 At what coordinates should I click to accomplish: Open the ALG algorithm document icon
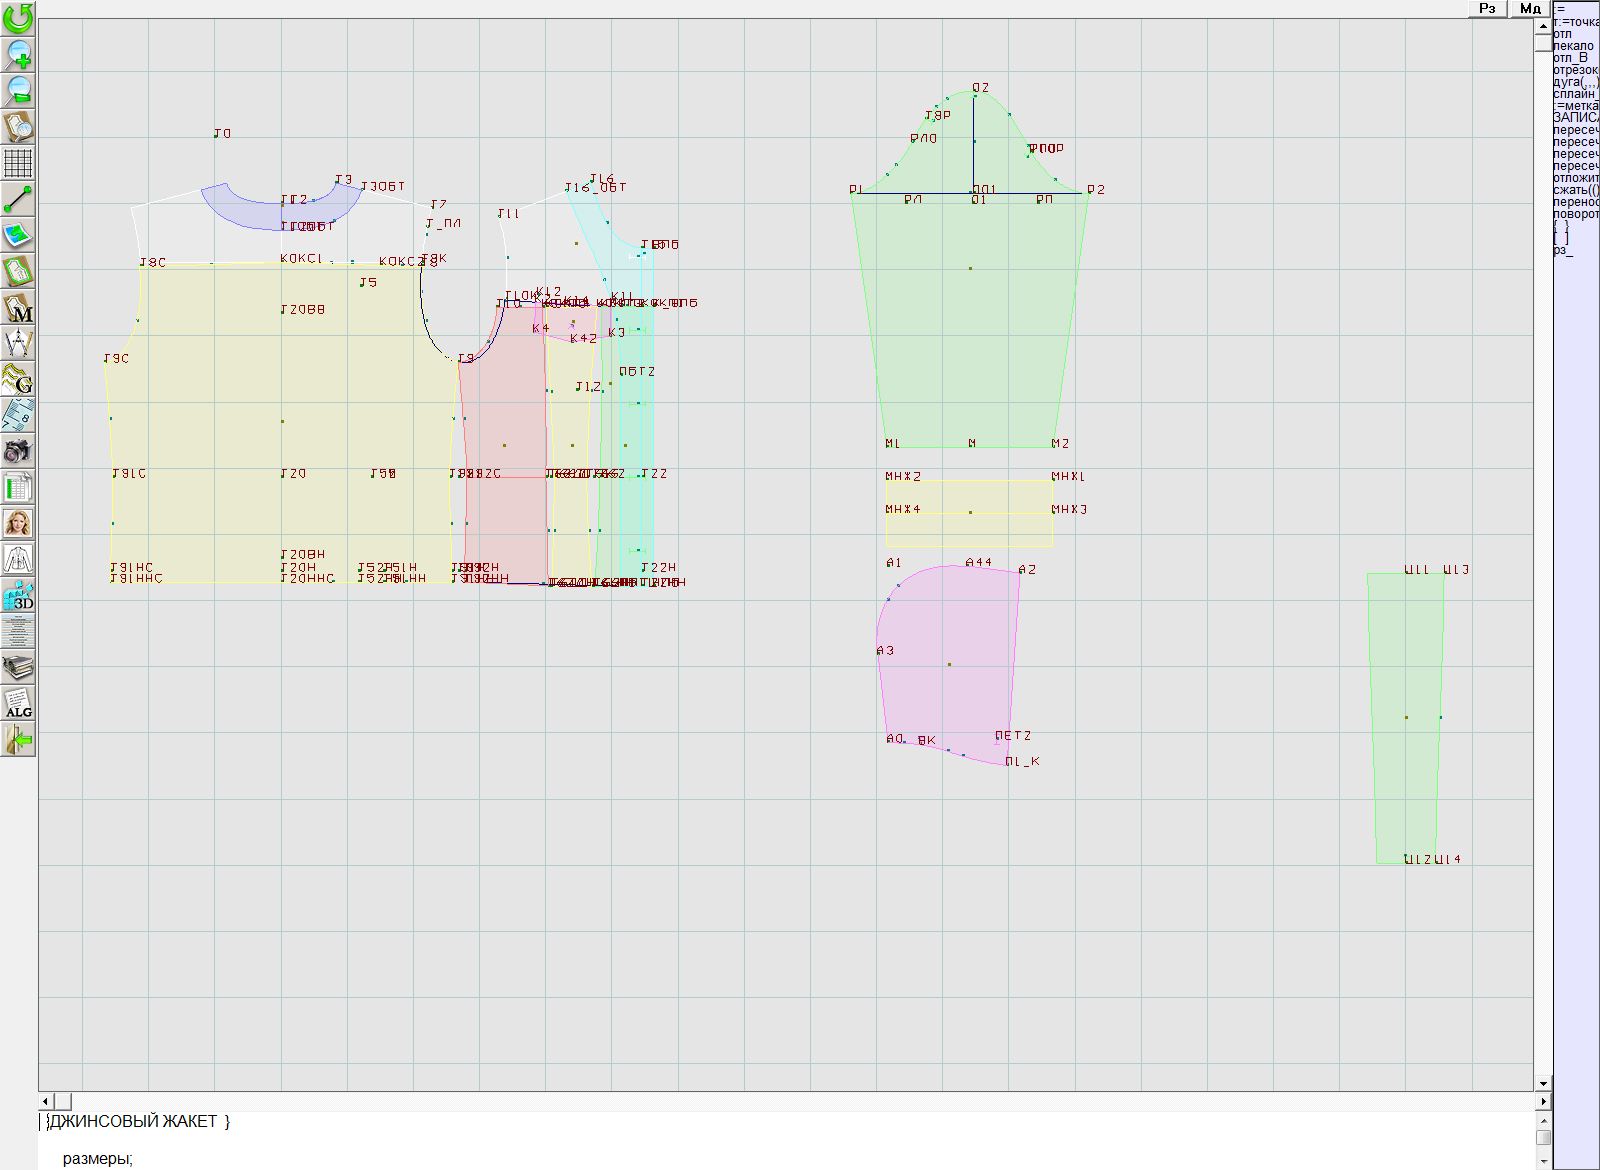(x=18, y=703)
